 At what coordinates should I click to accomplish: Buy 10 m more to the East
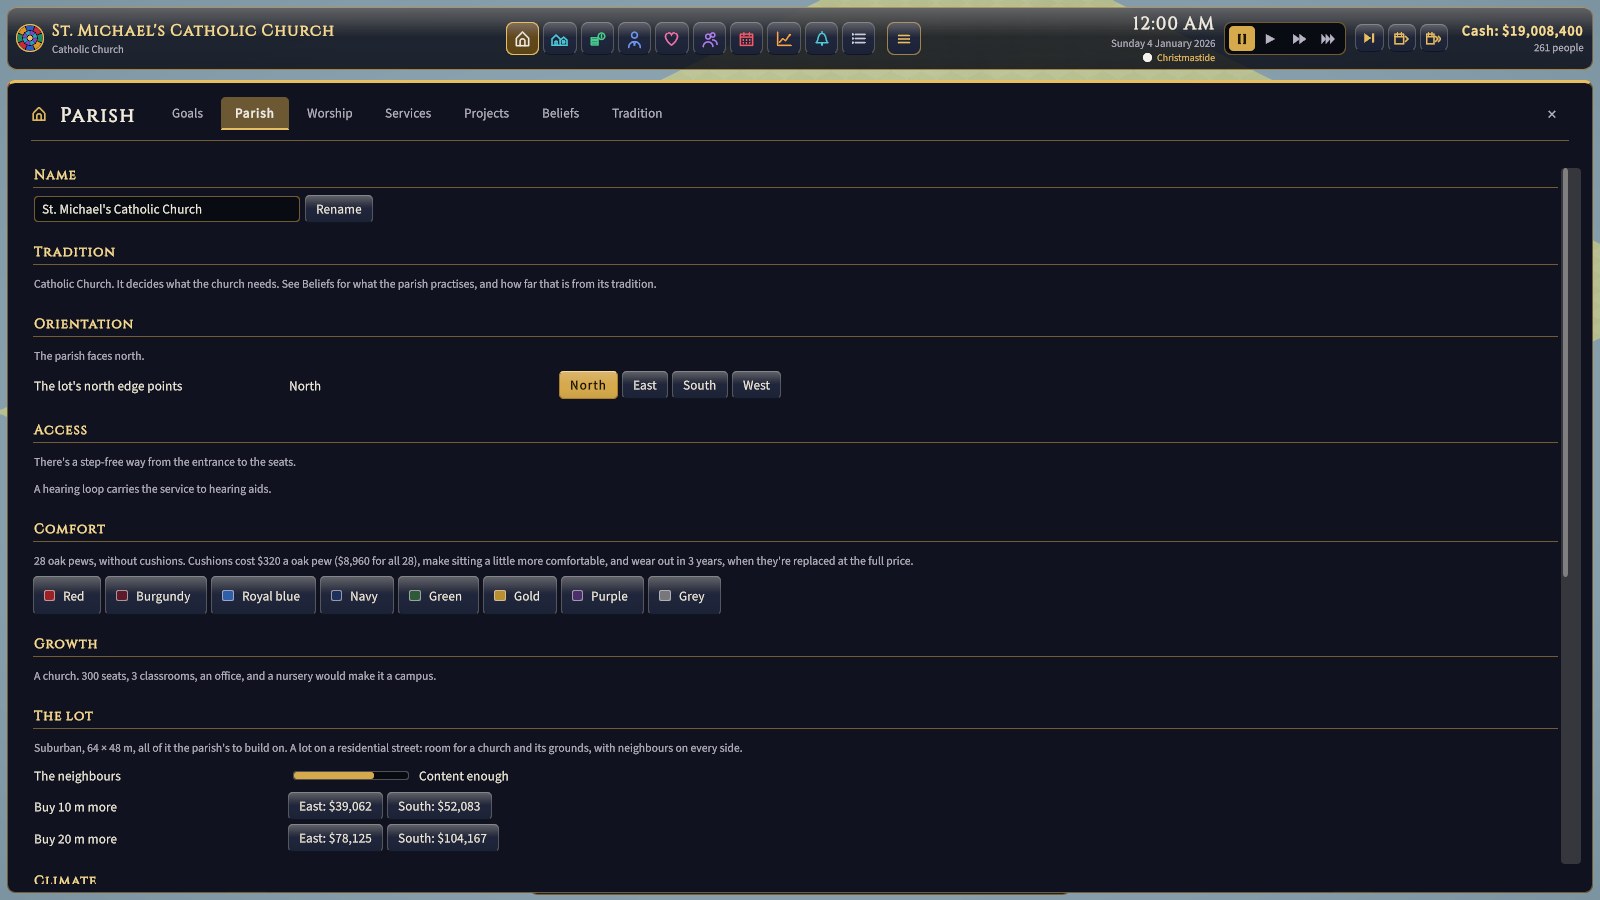(335, 806)
